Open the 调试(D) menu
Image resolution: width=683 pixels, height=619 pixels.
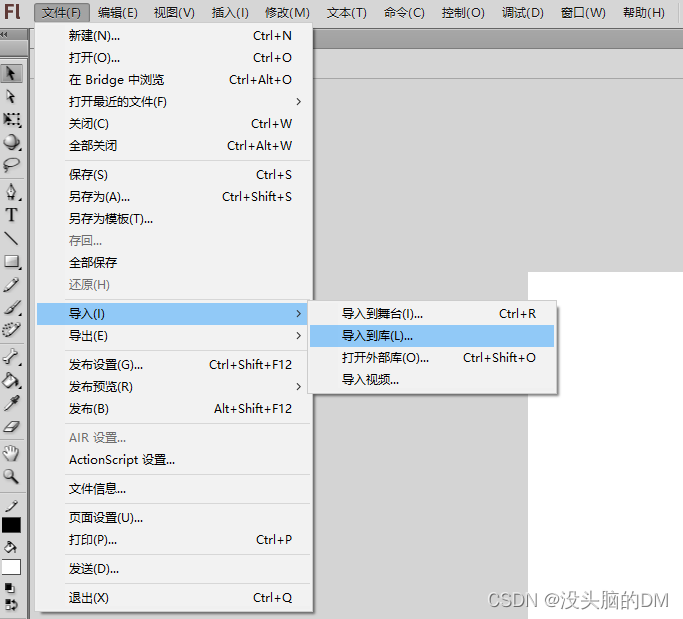pos(522,13)
